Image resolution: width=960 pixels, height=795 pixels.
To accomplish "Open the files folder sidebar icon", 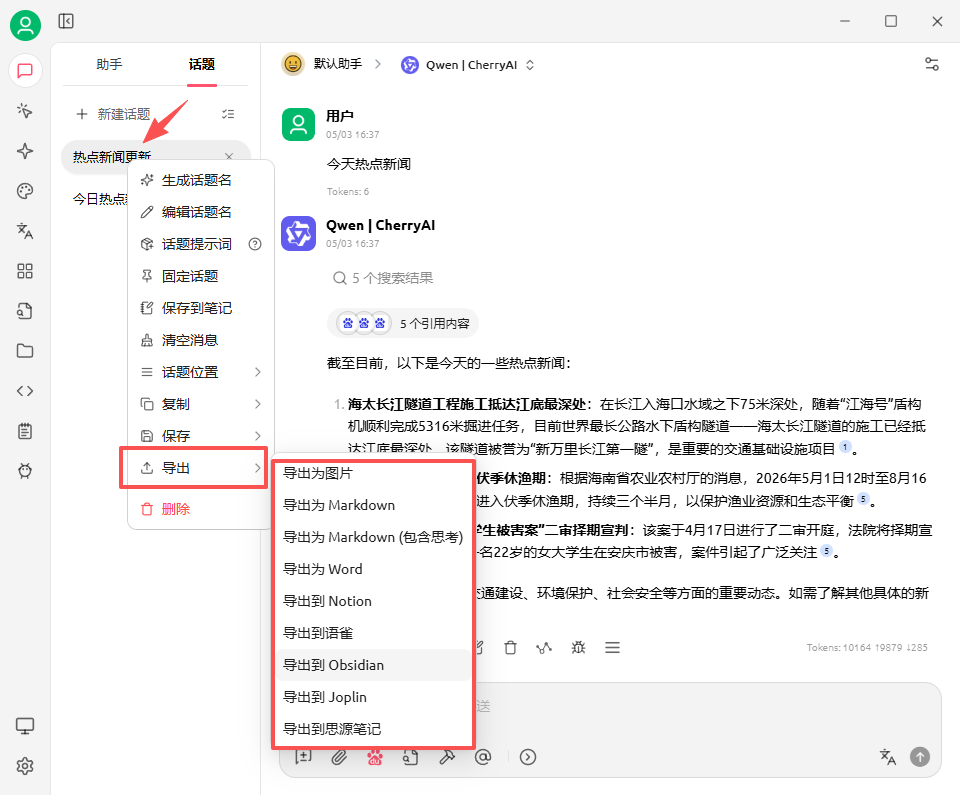I will 25,351.
